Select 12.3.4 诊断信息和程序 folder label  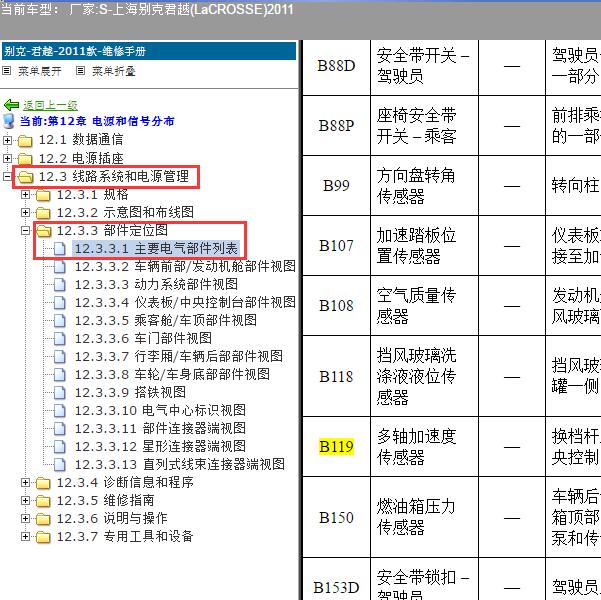pyautogui.click(x=125, y=483)
